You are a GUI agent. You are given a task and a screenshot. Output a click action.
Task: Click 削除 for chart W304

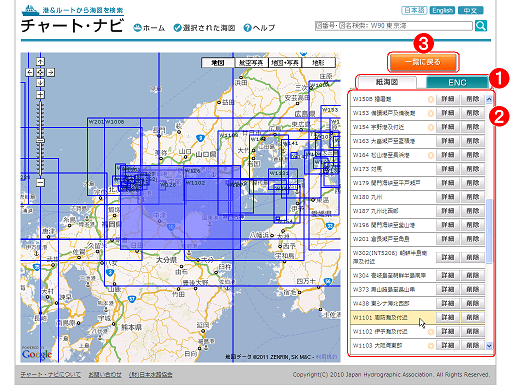pos(473,276)
